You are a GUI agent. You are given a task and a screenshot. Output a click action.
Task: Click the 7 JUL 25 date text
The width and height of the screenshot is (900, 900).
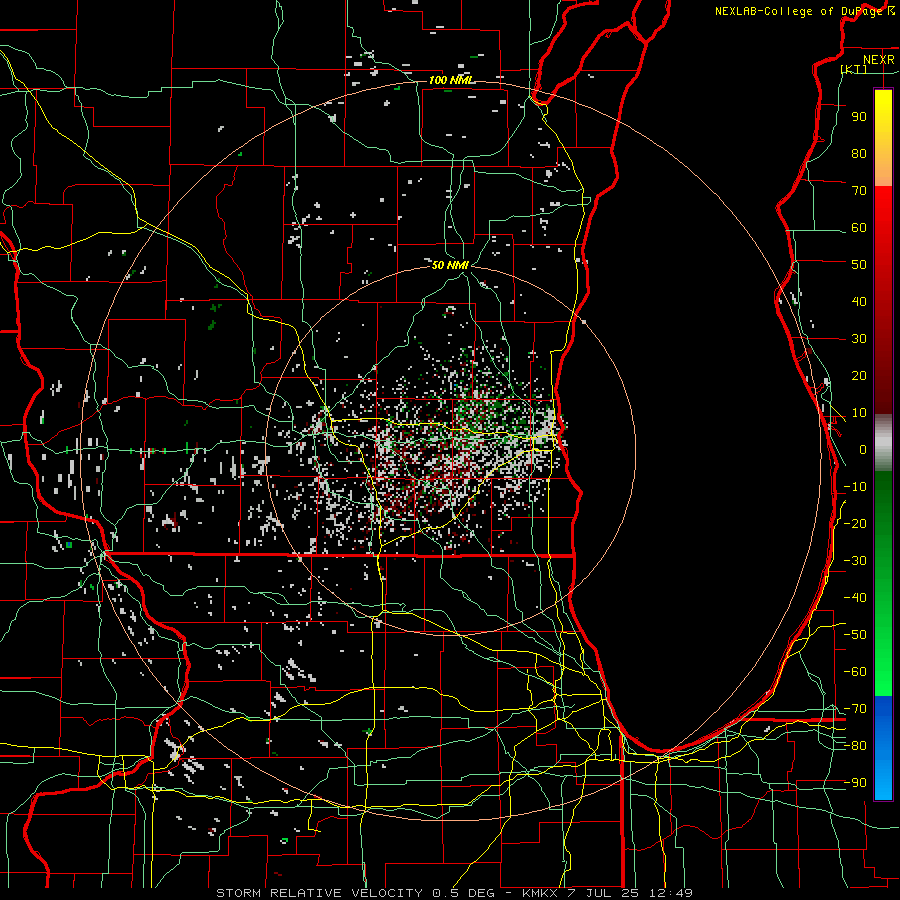[603, 893]
